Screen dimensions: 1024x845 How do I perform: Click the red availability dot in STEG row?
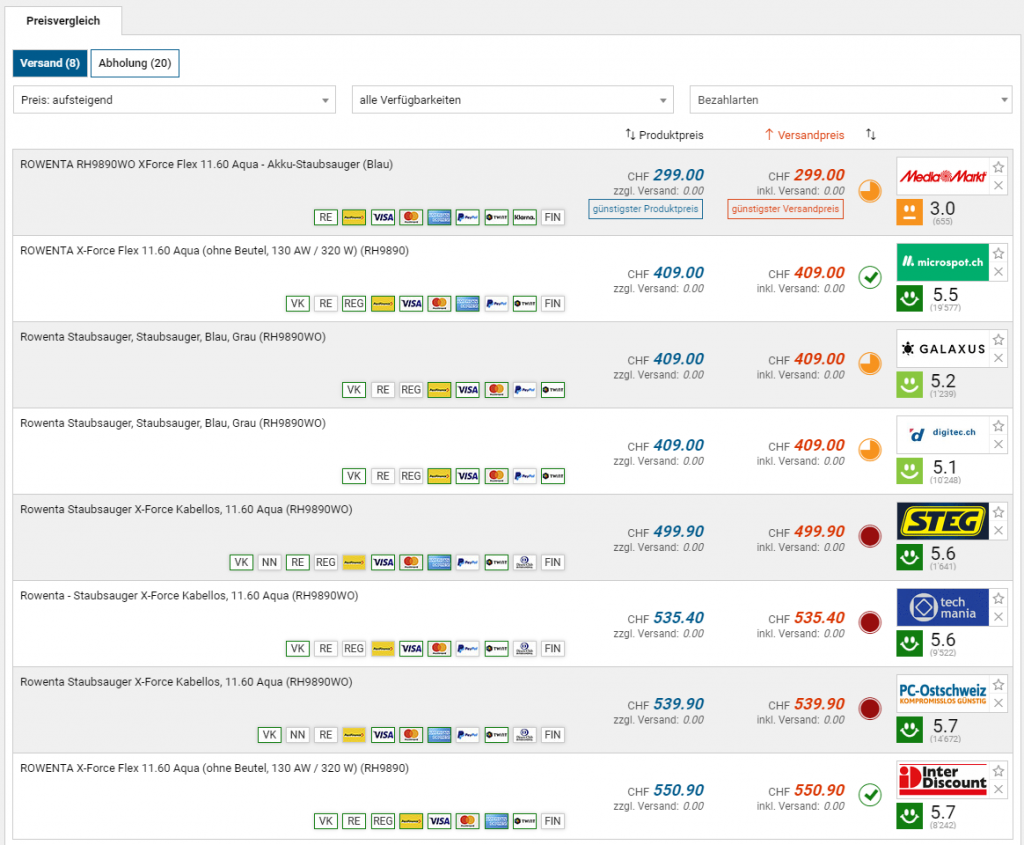pyautogui.click(x=870, y=536)
